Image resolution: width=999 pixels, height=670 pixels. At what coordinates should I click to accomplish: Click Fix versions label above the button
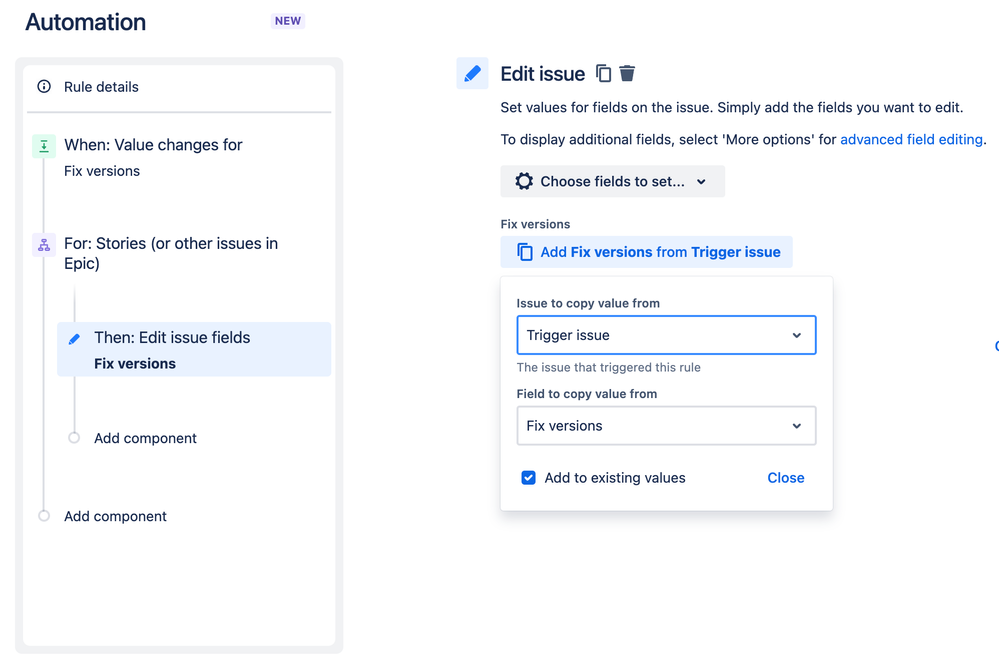click(x=535, y=224)
